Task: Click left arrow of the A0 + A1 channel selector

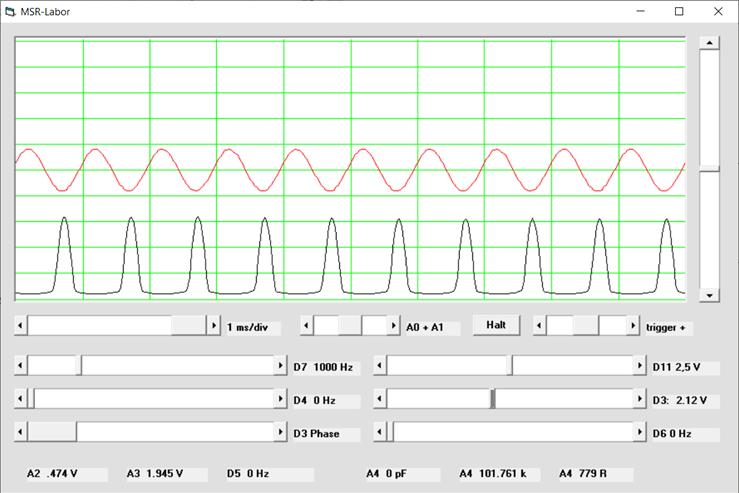Action: (307, 326)
